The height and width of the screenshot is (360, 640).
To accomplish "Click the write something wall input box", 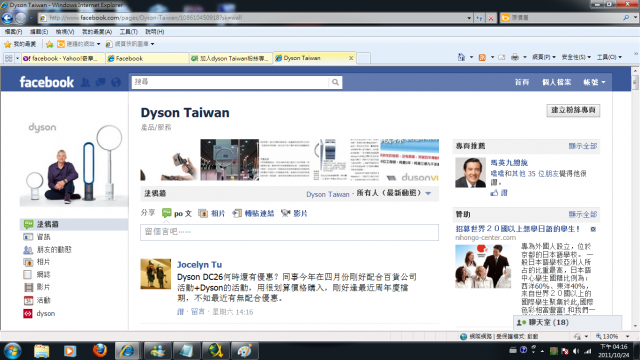I will [289, 232].
